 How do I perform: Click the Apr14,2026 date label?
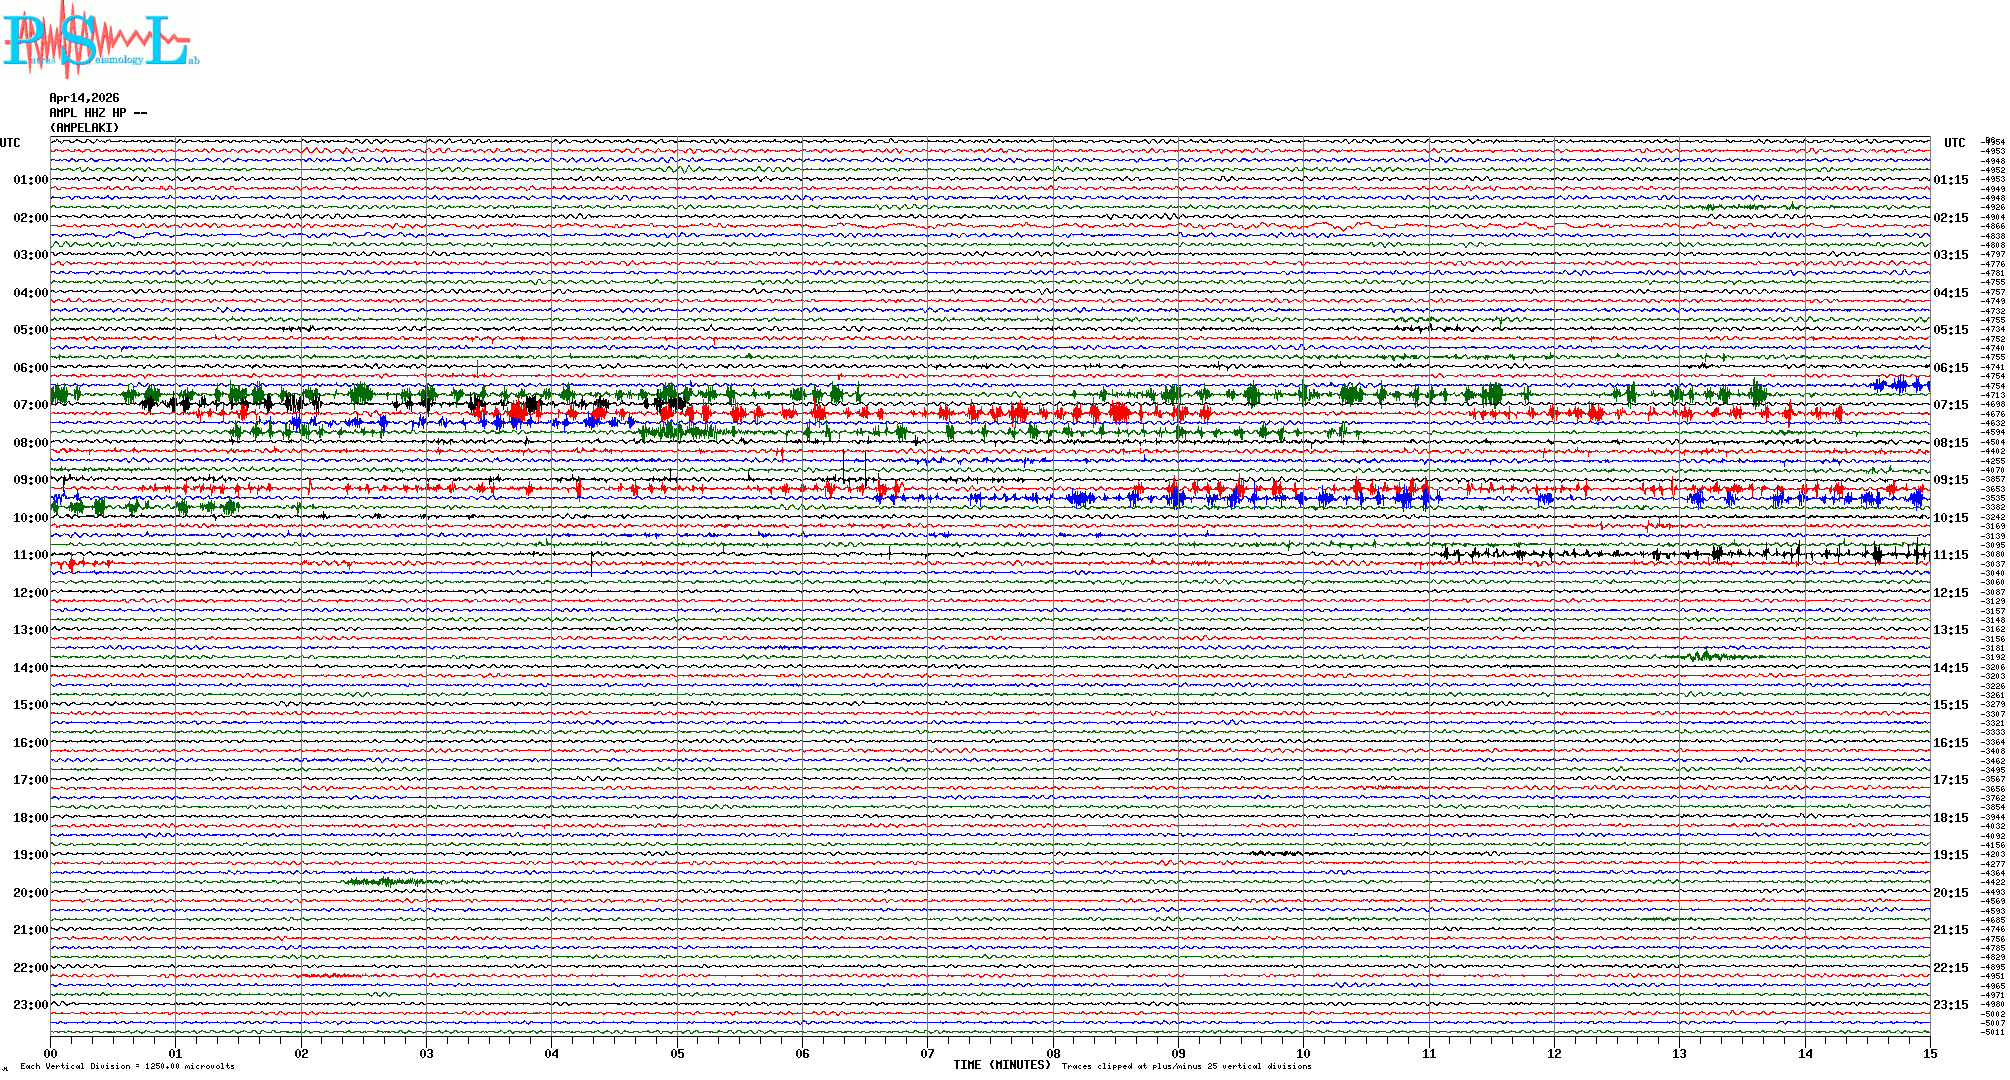pyautogui.click(x=84, y=98)
